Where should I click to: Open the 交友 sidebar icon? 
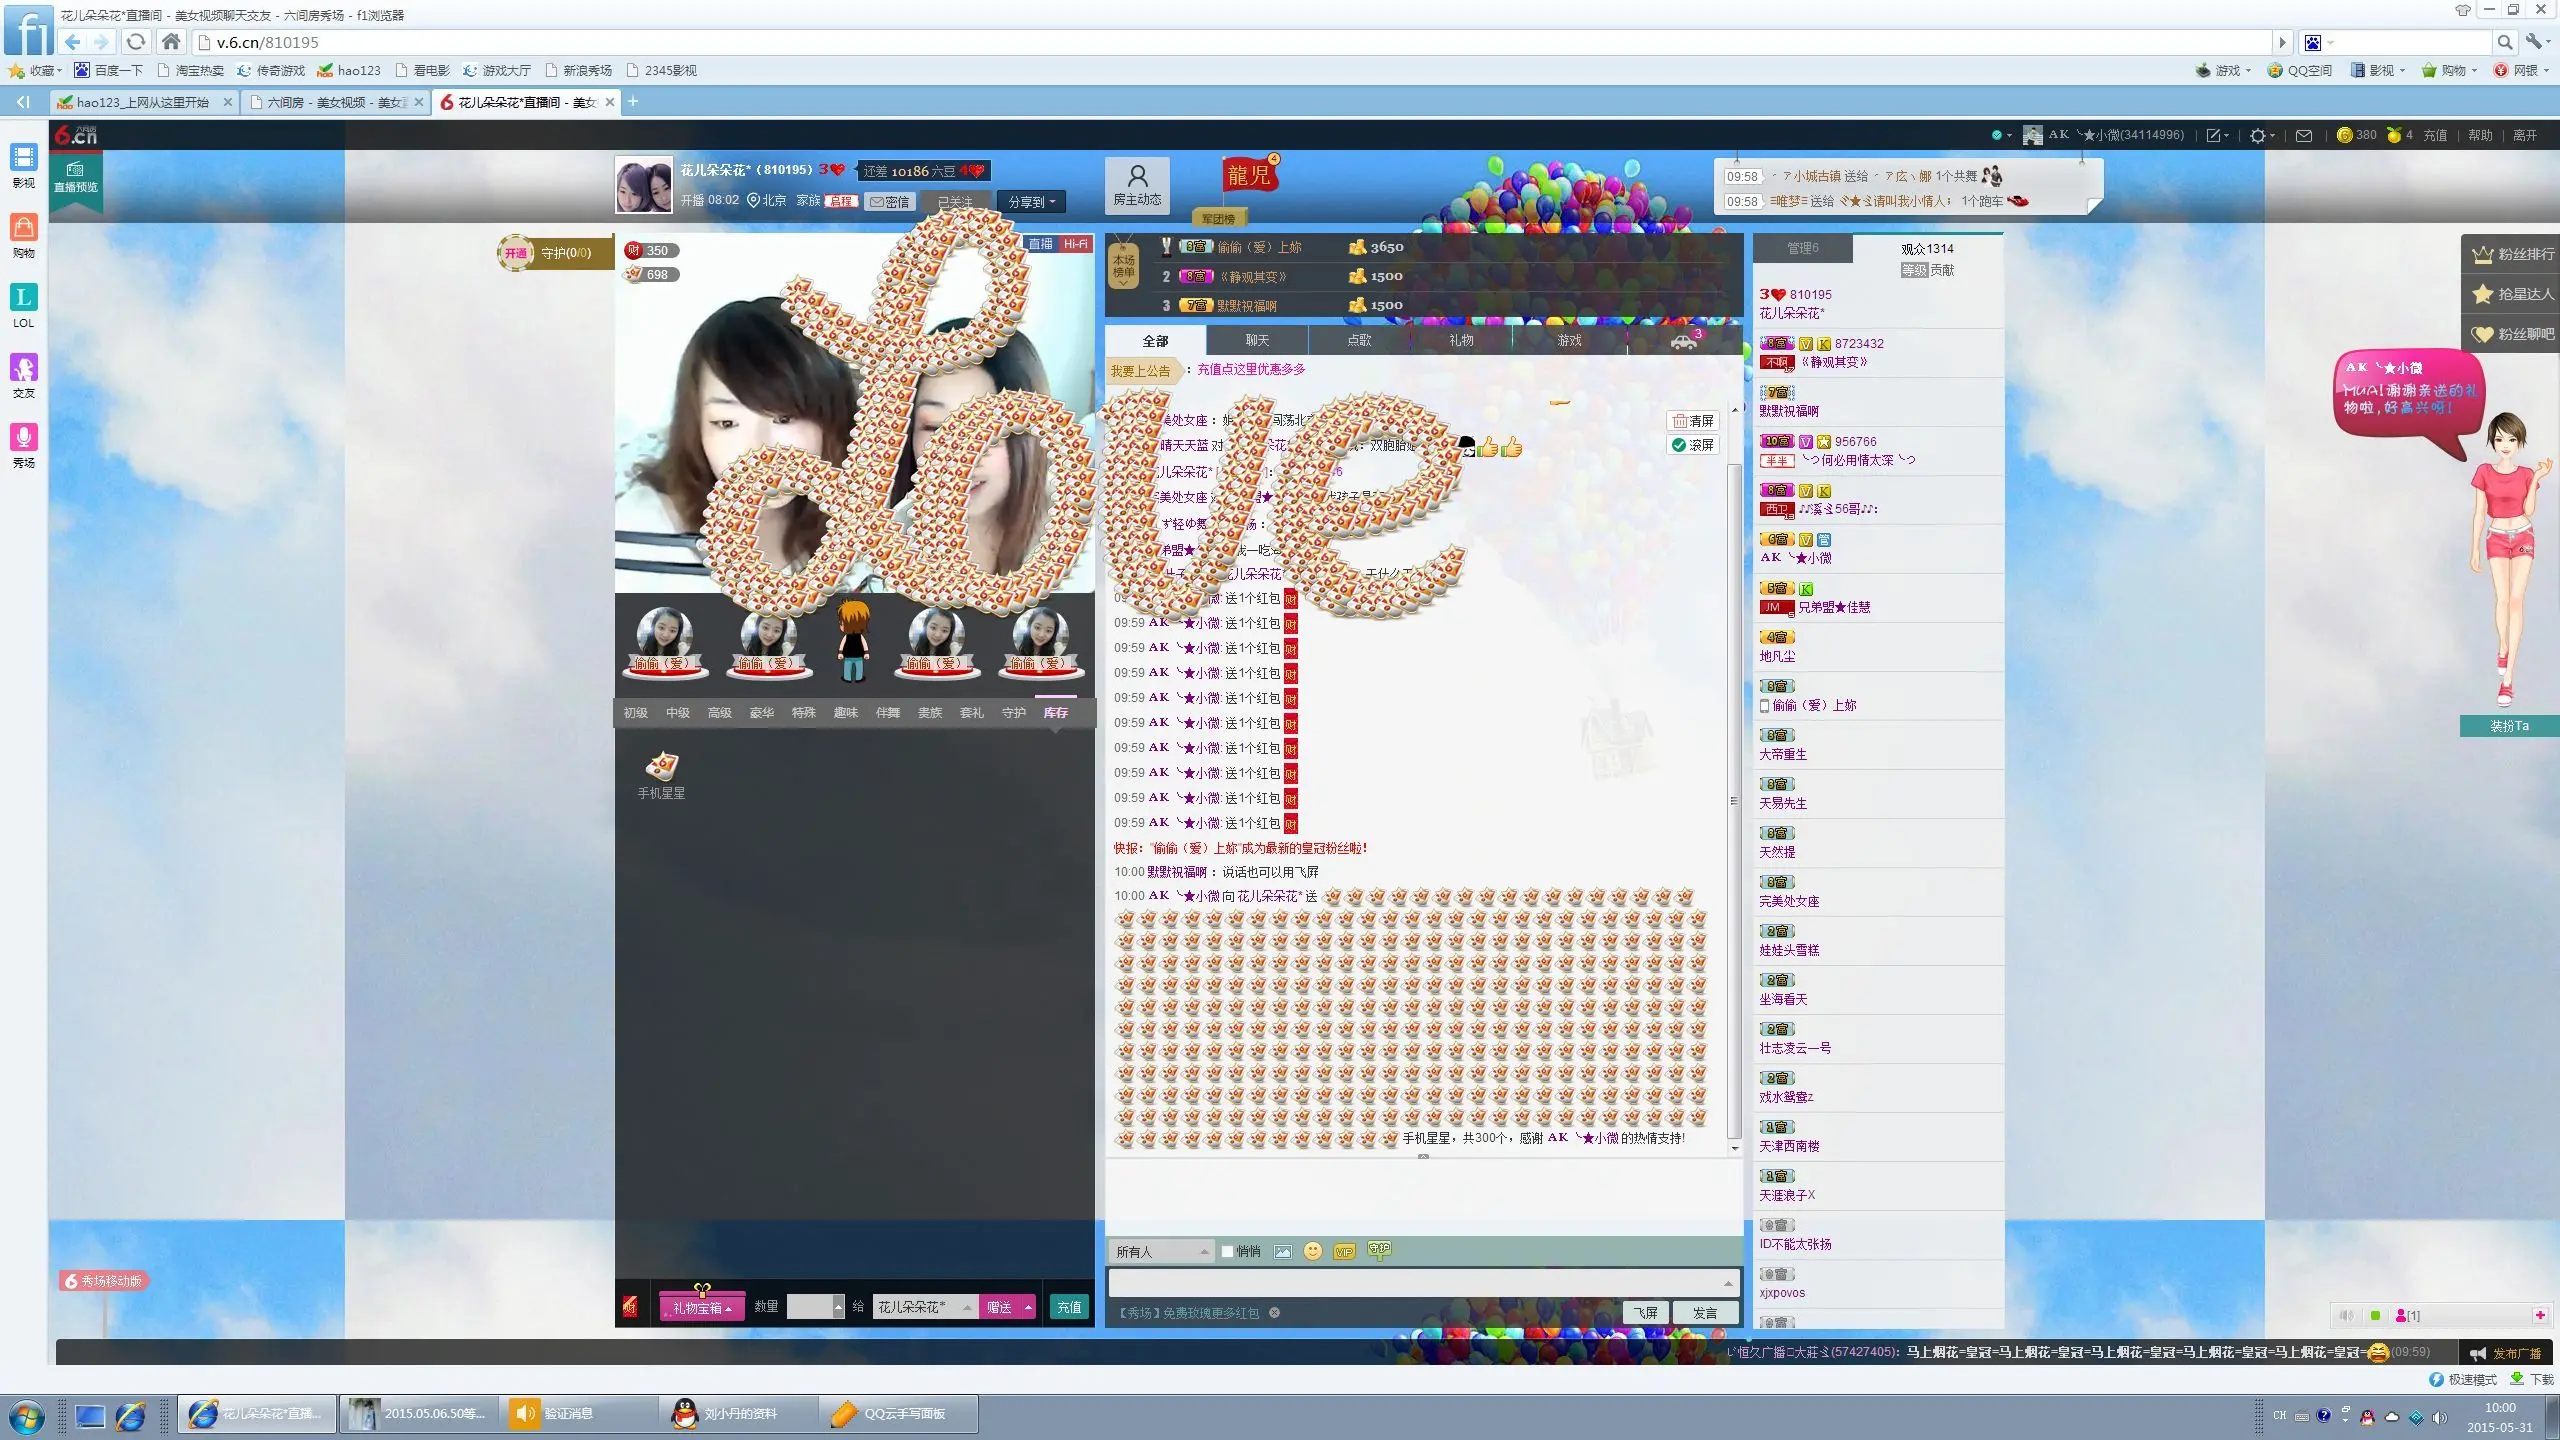tap(23, 375)
